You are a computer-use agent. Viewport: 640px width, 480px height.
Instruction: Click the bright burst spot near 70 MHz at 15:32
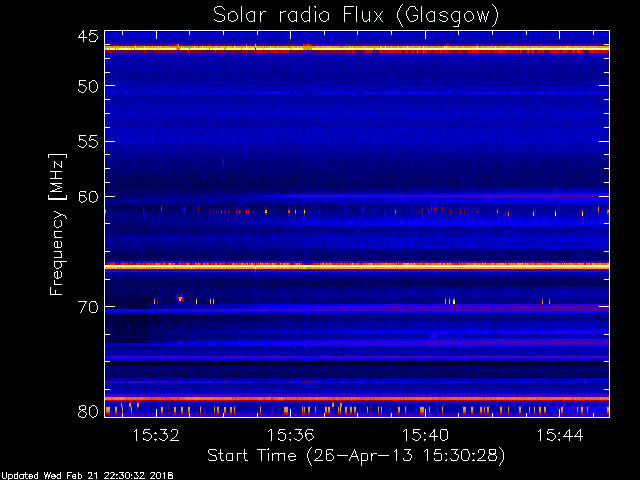pos(180,299)
